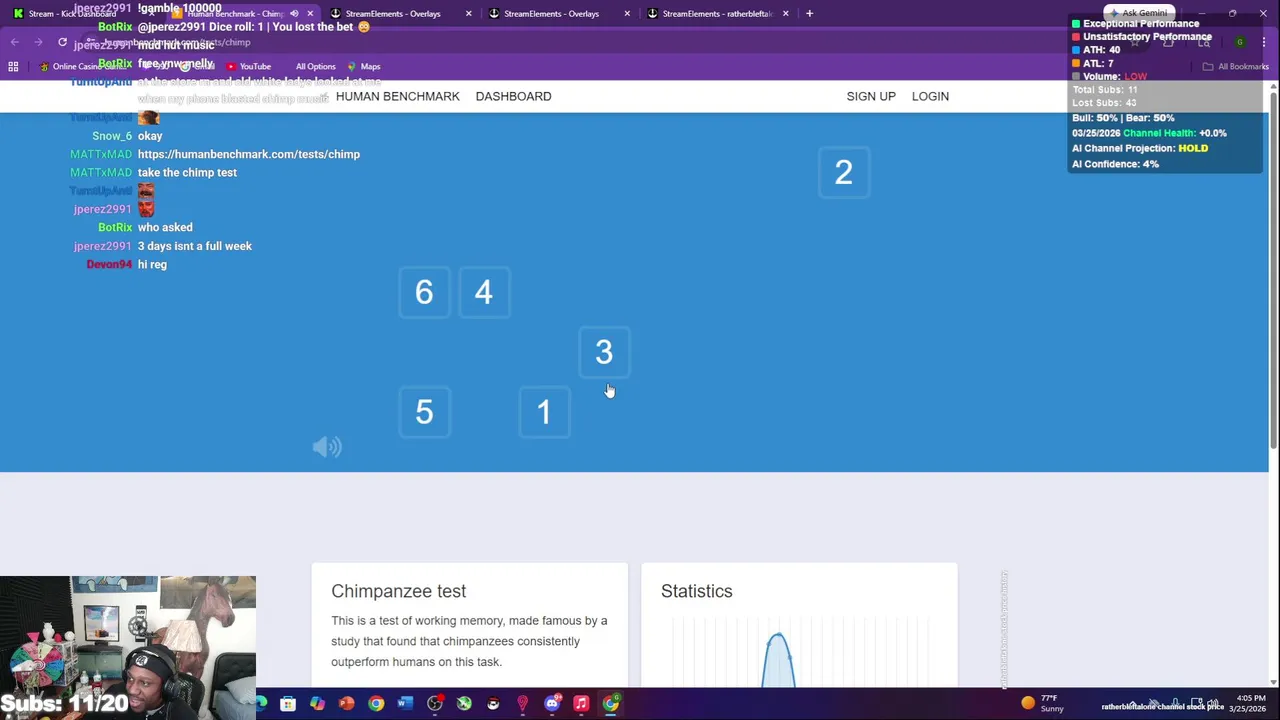Click the Snow_6 username in chat

pyautogui.click(x=112, y=136)
